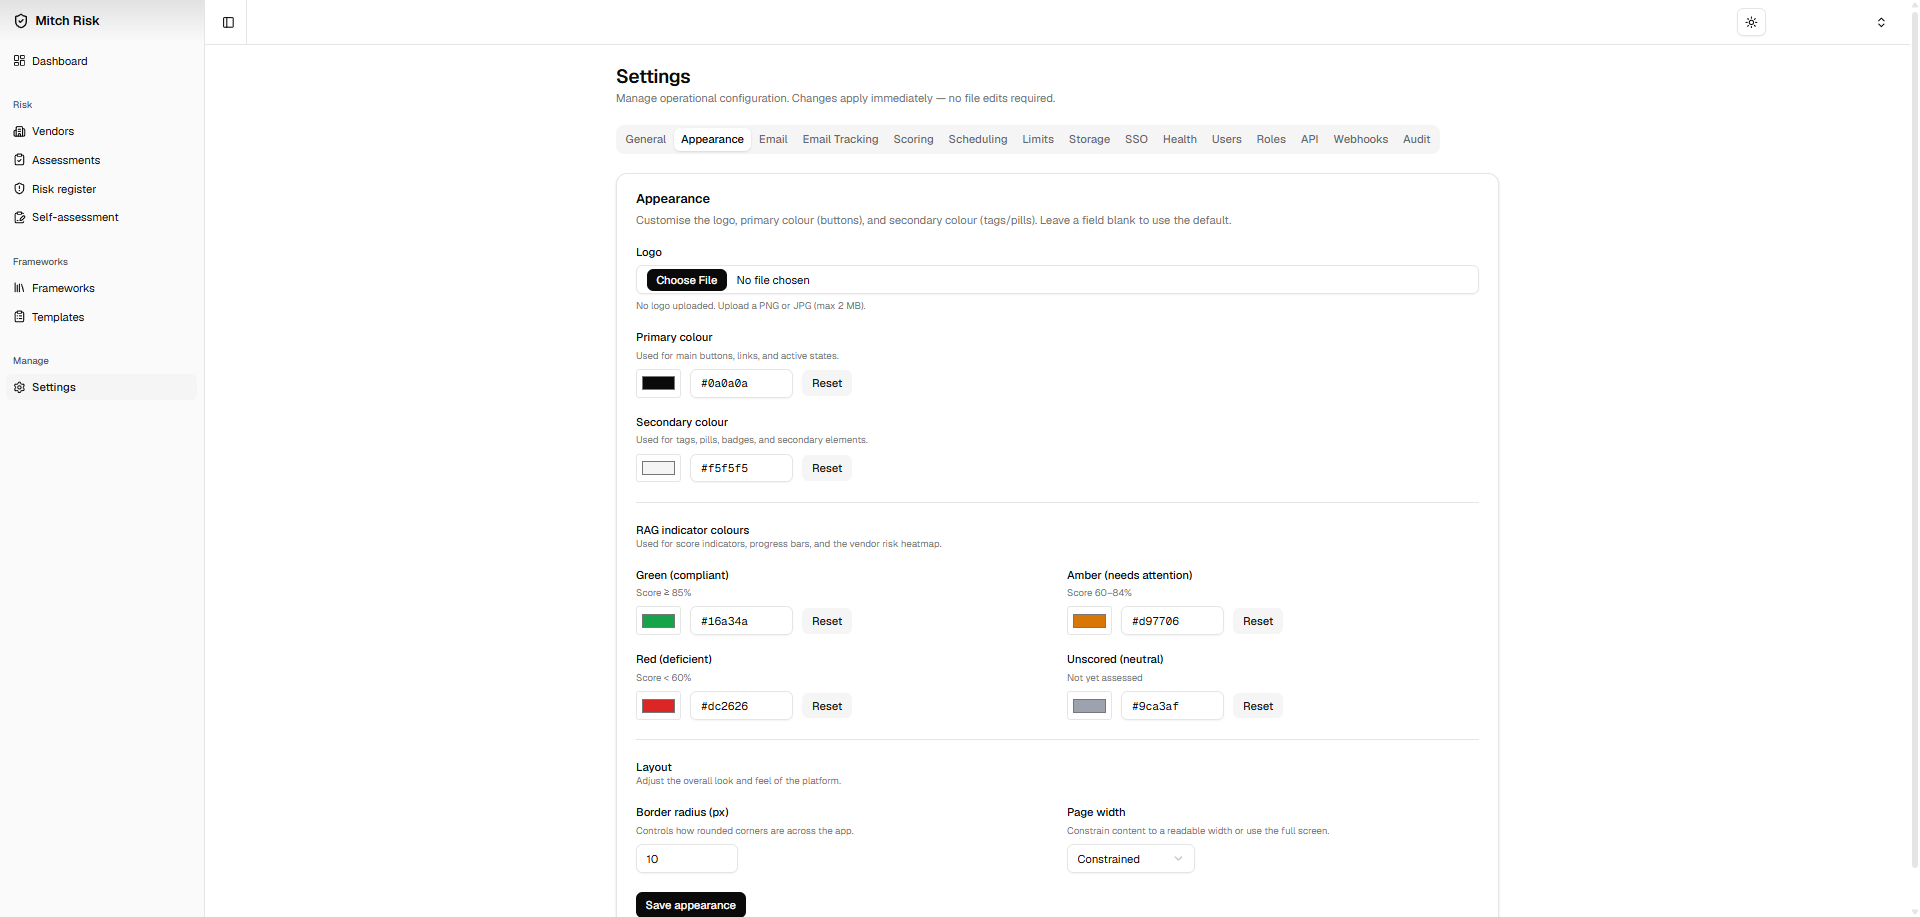Toggle the sidebar collapse panel icon
The image size is (1920, 917).
point(228,22)
